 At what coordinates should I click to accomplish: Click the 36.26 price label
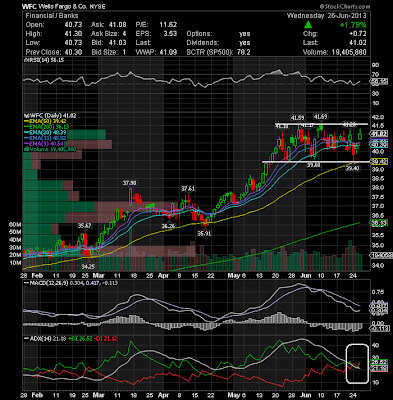pyautogui.click(x=169, y=226)
